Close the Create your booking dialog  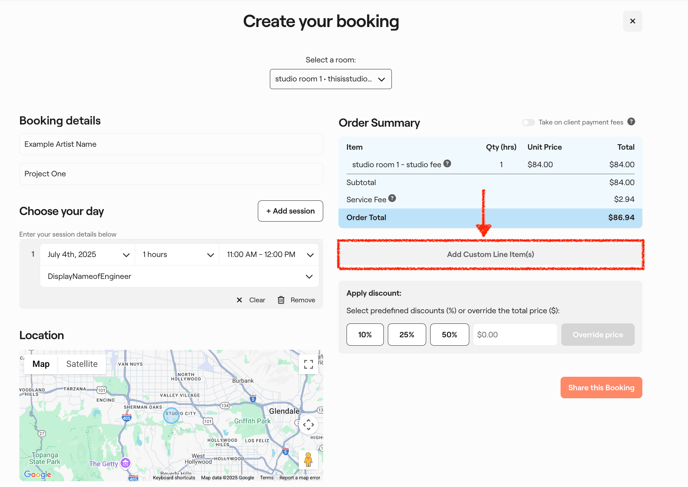point(632,21)
